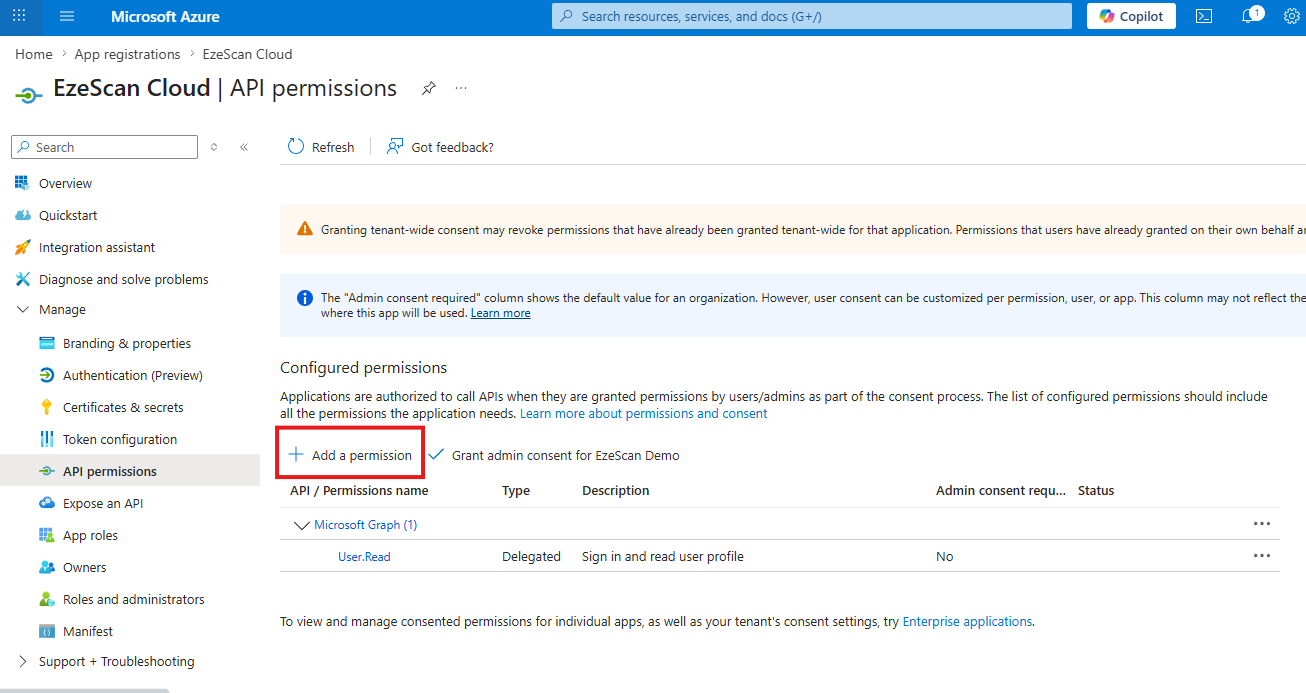Grant admin consent for EzeScan Demo
Viewport: 1306px width, 693px height.
[553, 455]
